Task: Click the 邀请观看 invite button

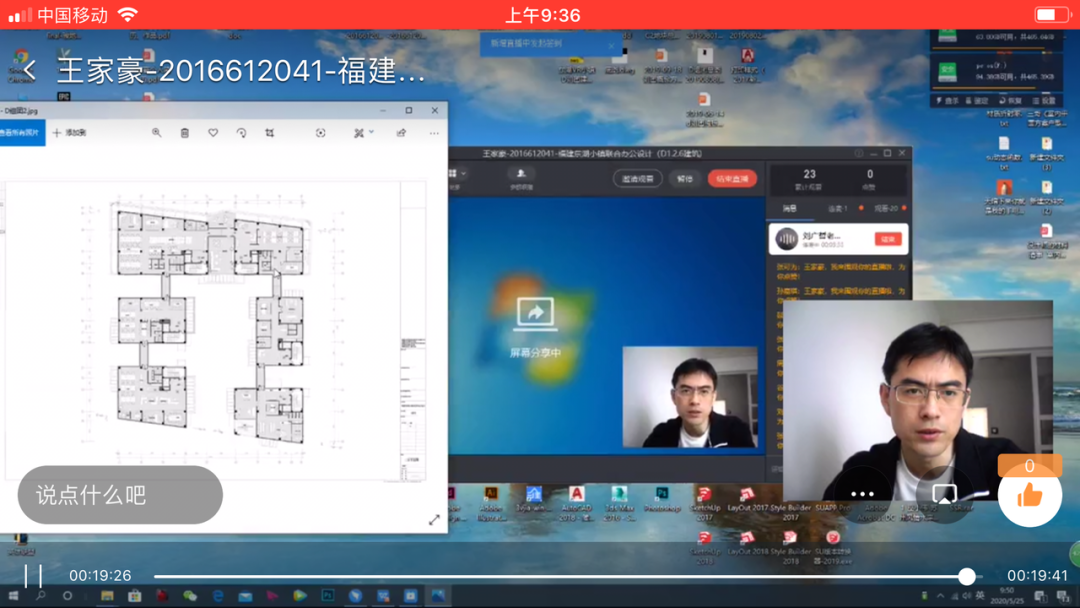Action: tap(637, 179)
